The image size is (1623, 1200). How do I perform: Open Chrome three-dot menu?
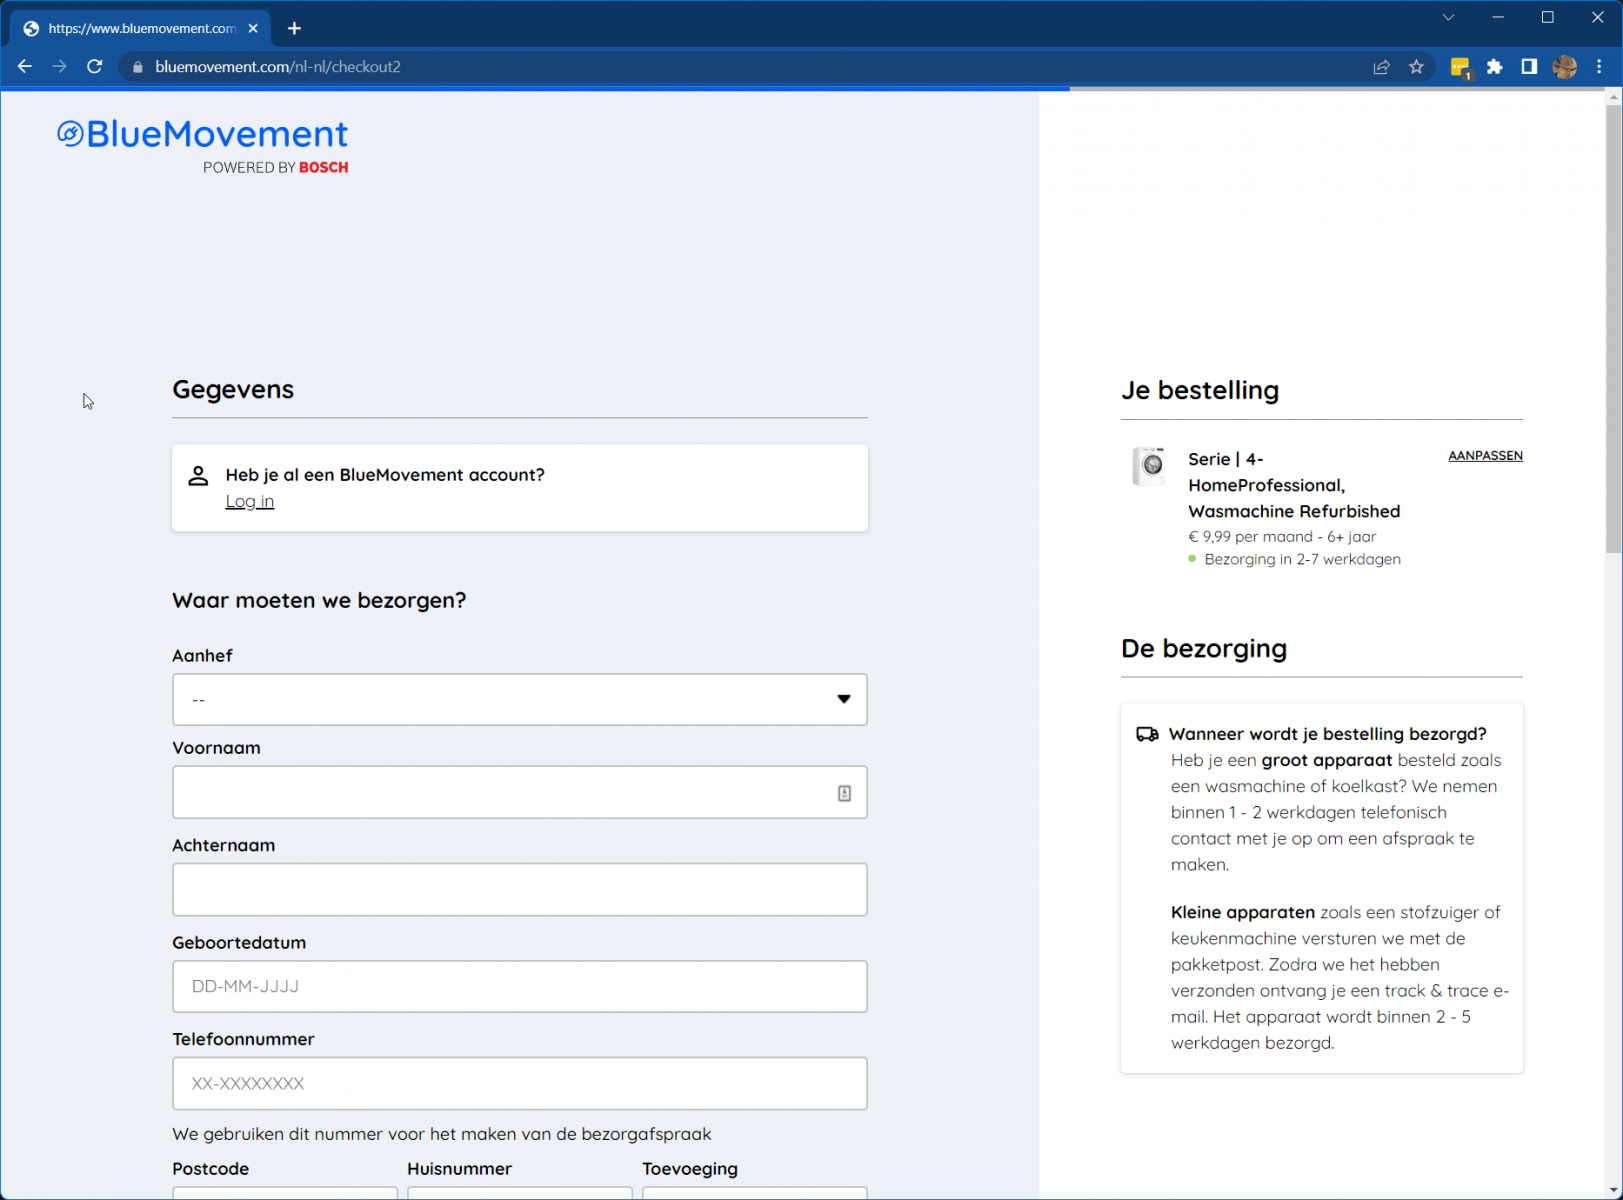(x=1599, y=67)
